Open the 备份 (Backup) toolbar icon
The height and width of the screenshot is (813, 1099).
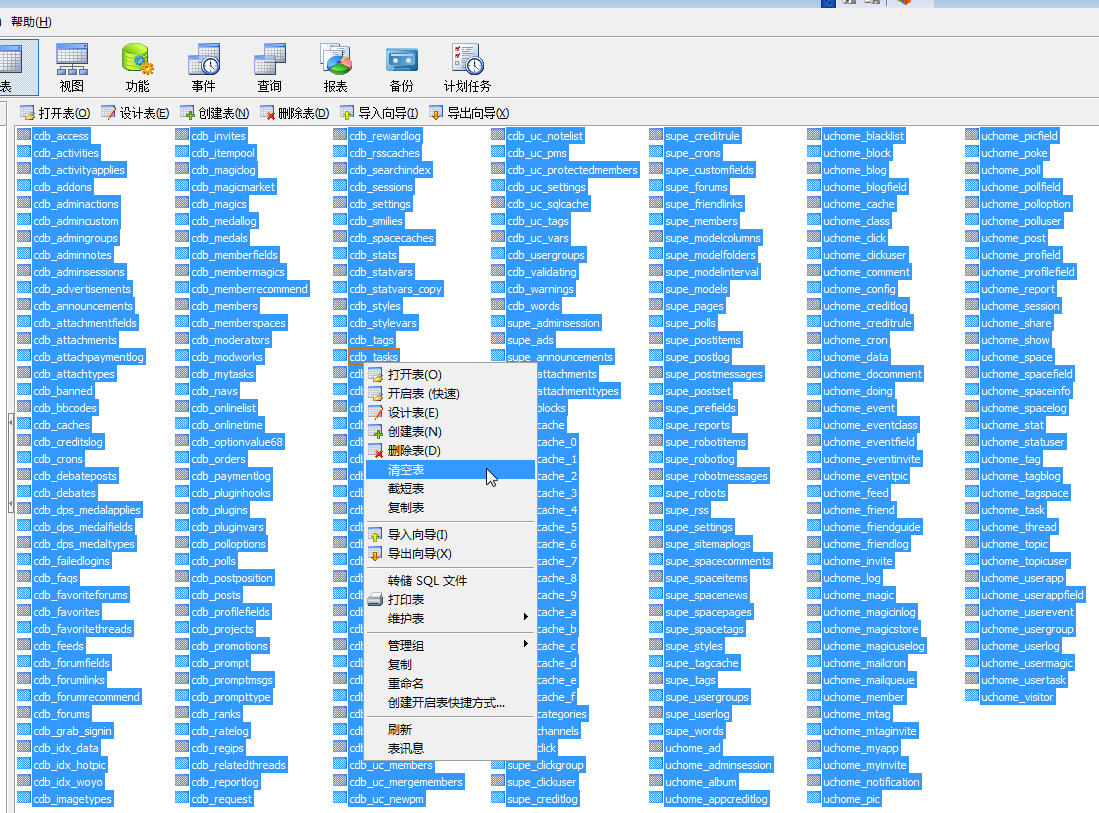pyautogui.click(x=401, y=68)
